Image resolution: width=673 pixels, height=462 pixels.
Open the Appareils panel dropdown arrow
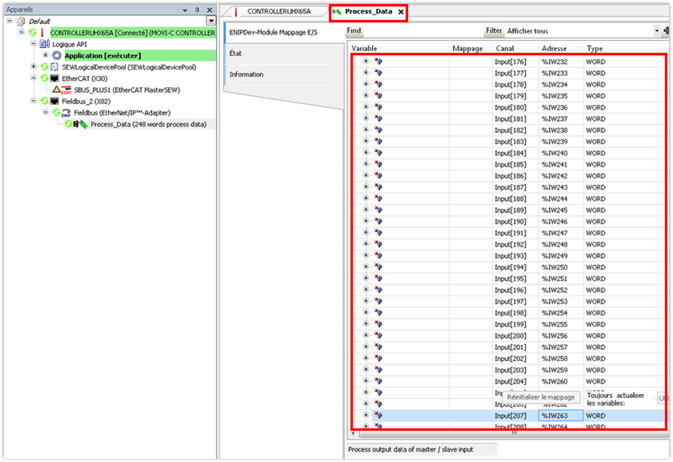187,9
